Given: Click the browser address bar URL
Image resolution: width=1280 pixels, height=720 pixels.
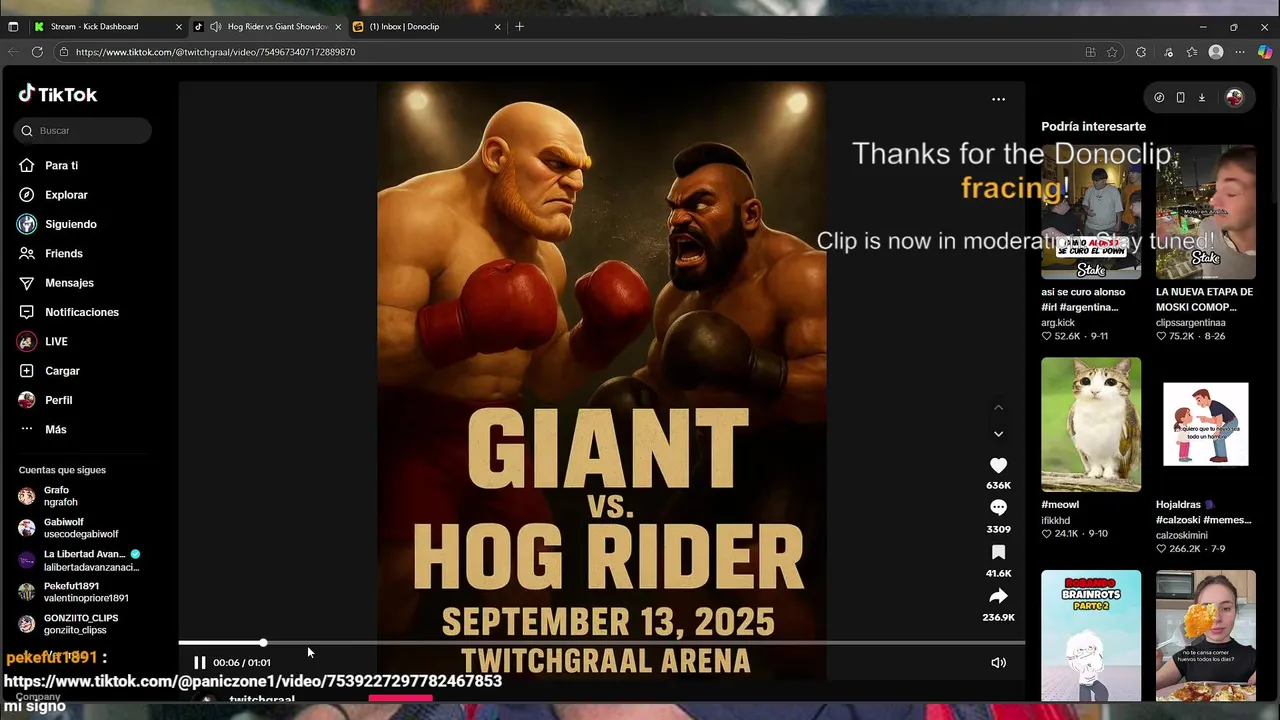Looking at the screenshot, I should pos(215,52).
